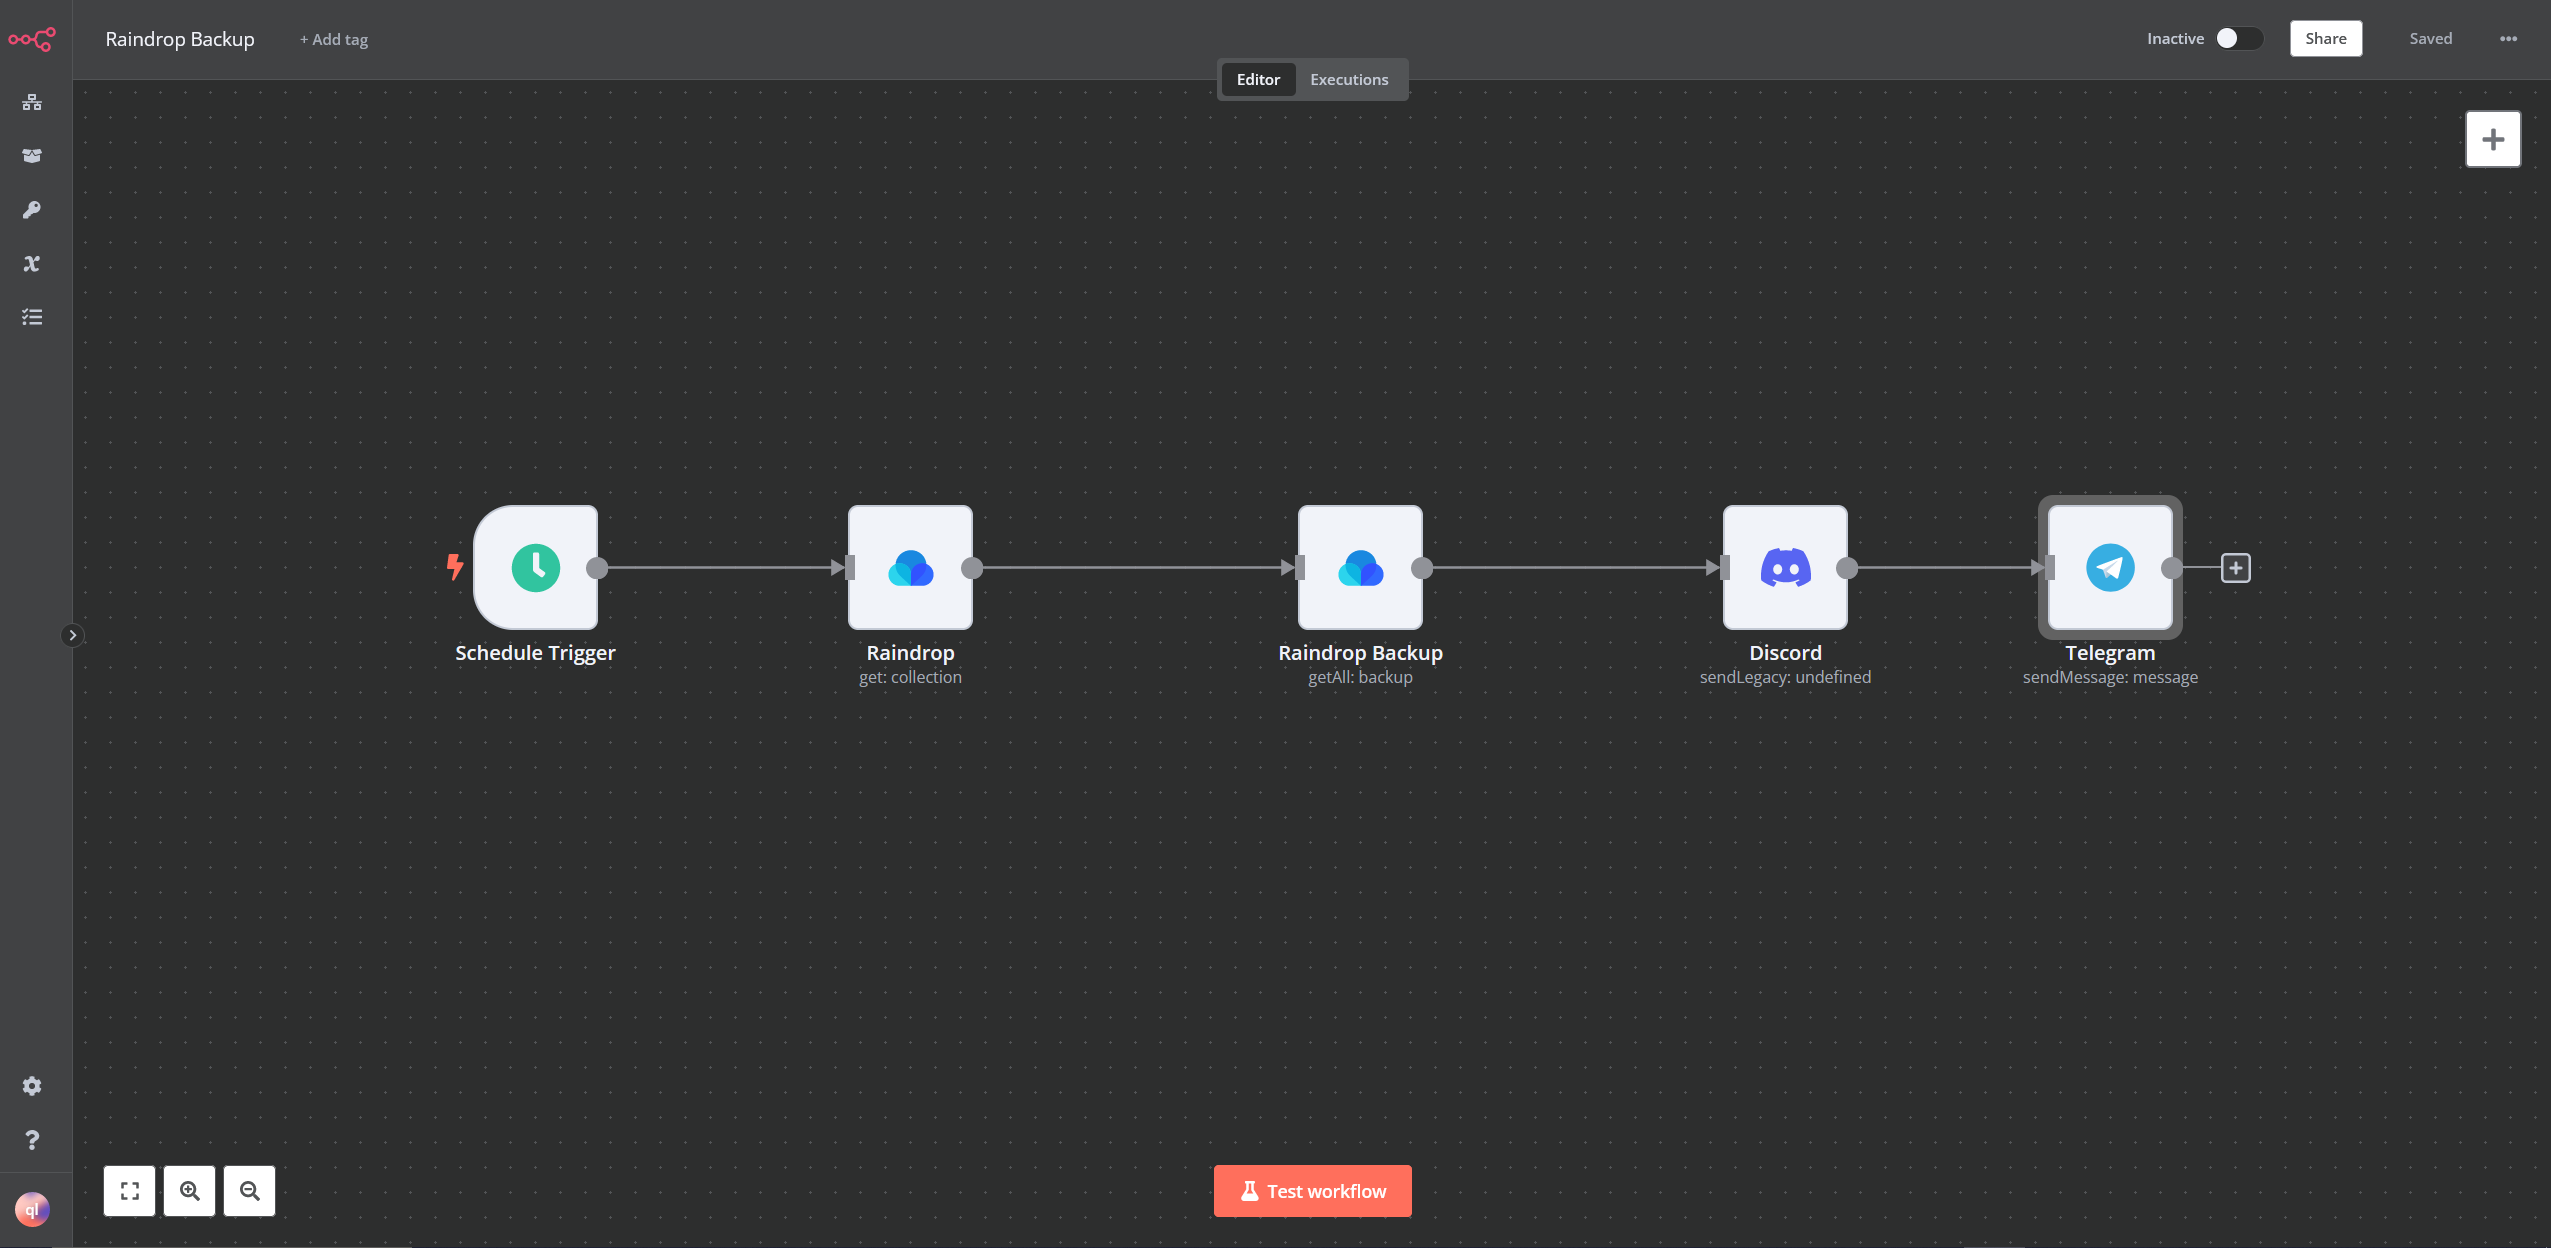Open the add node panel plus button
Viewport: 2551px width, 1248px height.
(x=2493, y=139)
